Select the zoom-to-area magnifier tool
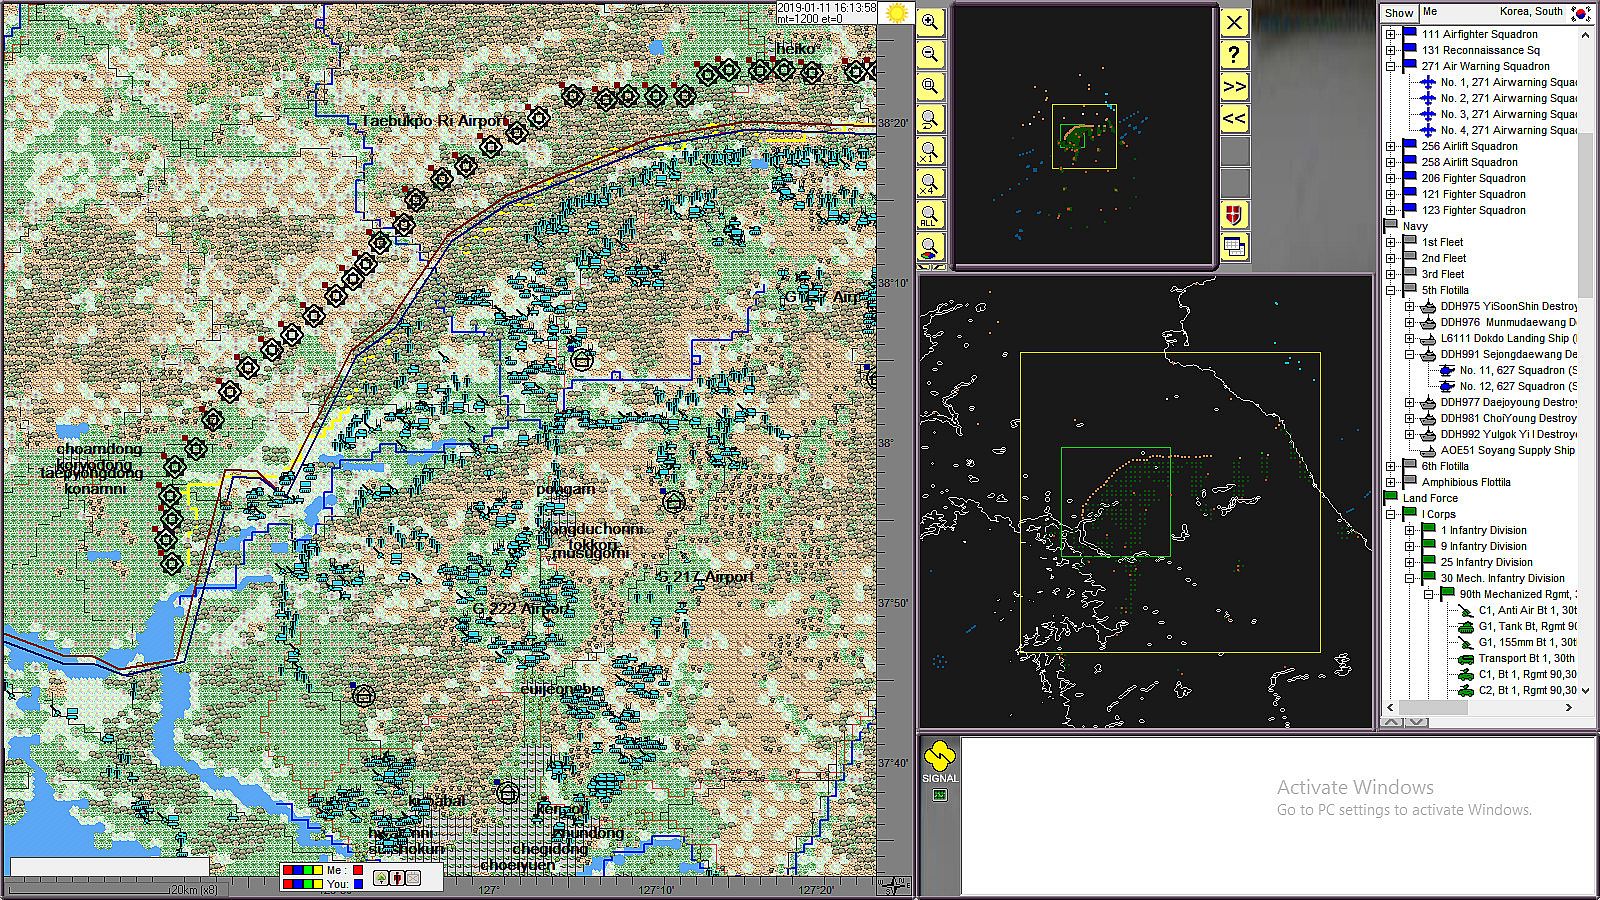This screenshot has height=900, width=1600. click(x=930, y=87)
